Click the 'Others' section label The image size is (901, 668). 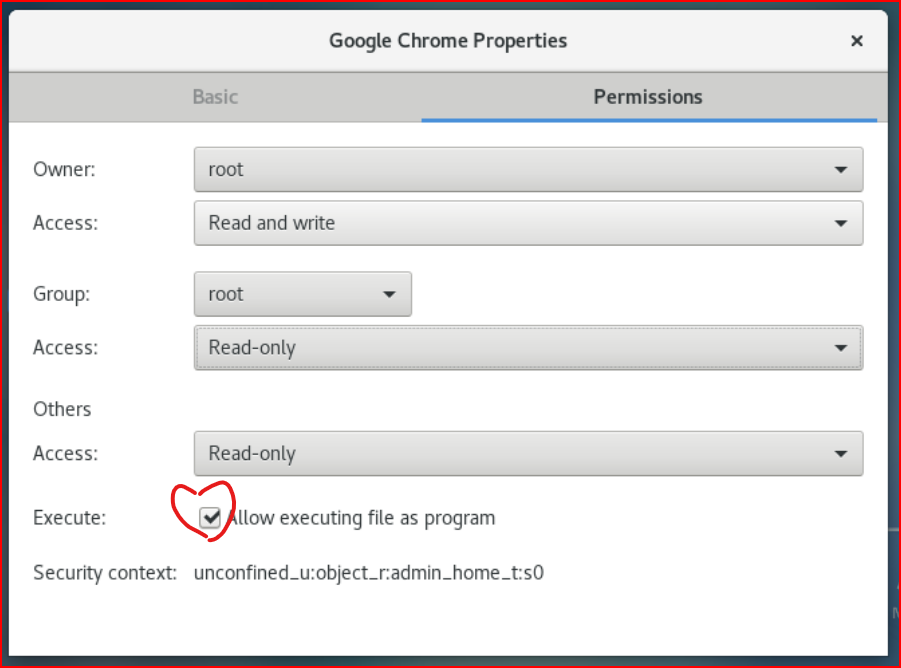click(62, 409)
